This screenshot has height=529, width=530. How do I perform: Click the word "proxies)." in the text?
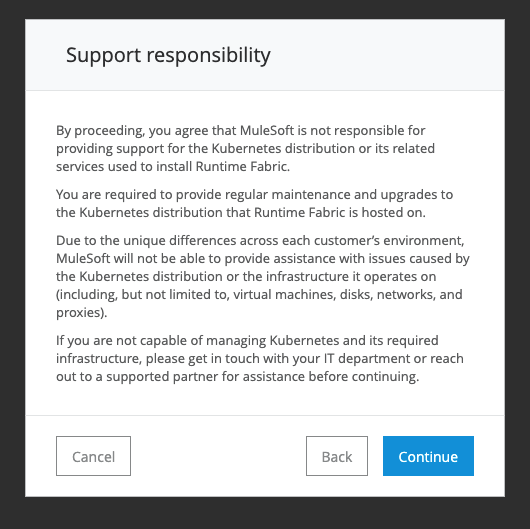tap(81, 313)
